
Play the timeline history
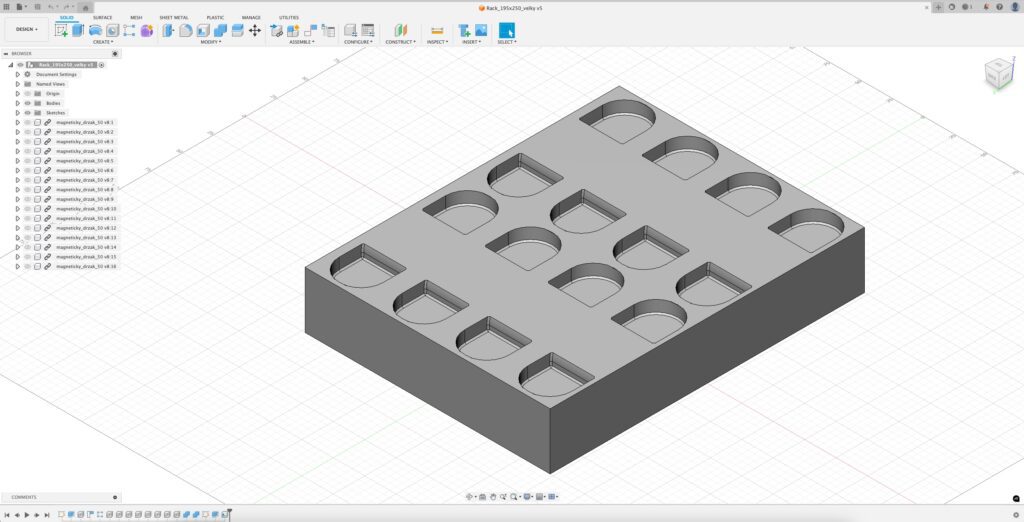[x=27, y=515]
